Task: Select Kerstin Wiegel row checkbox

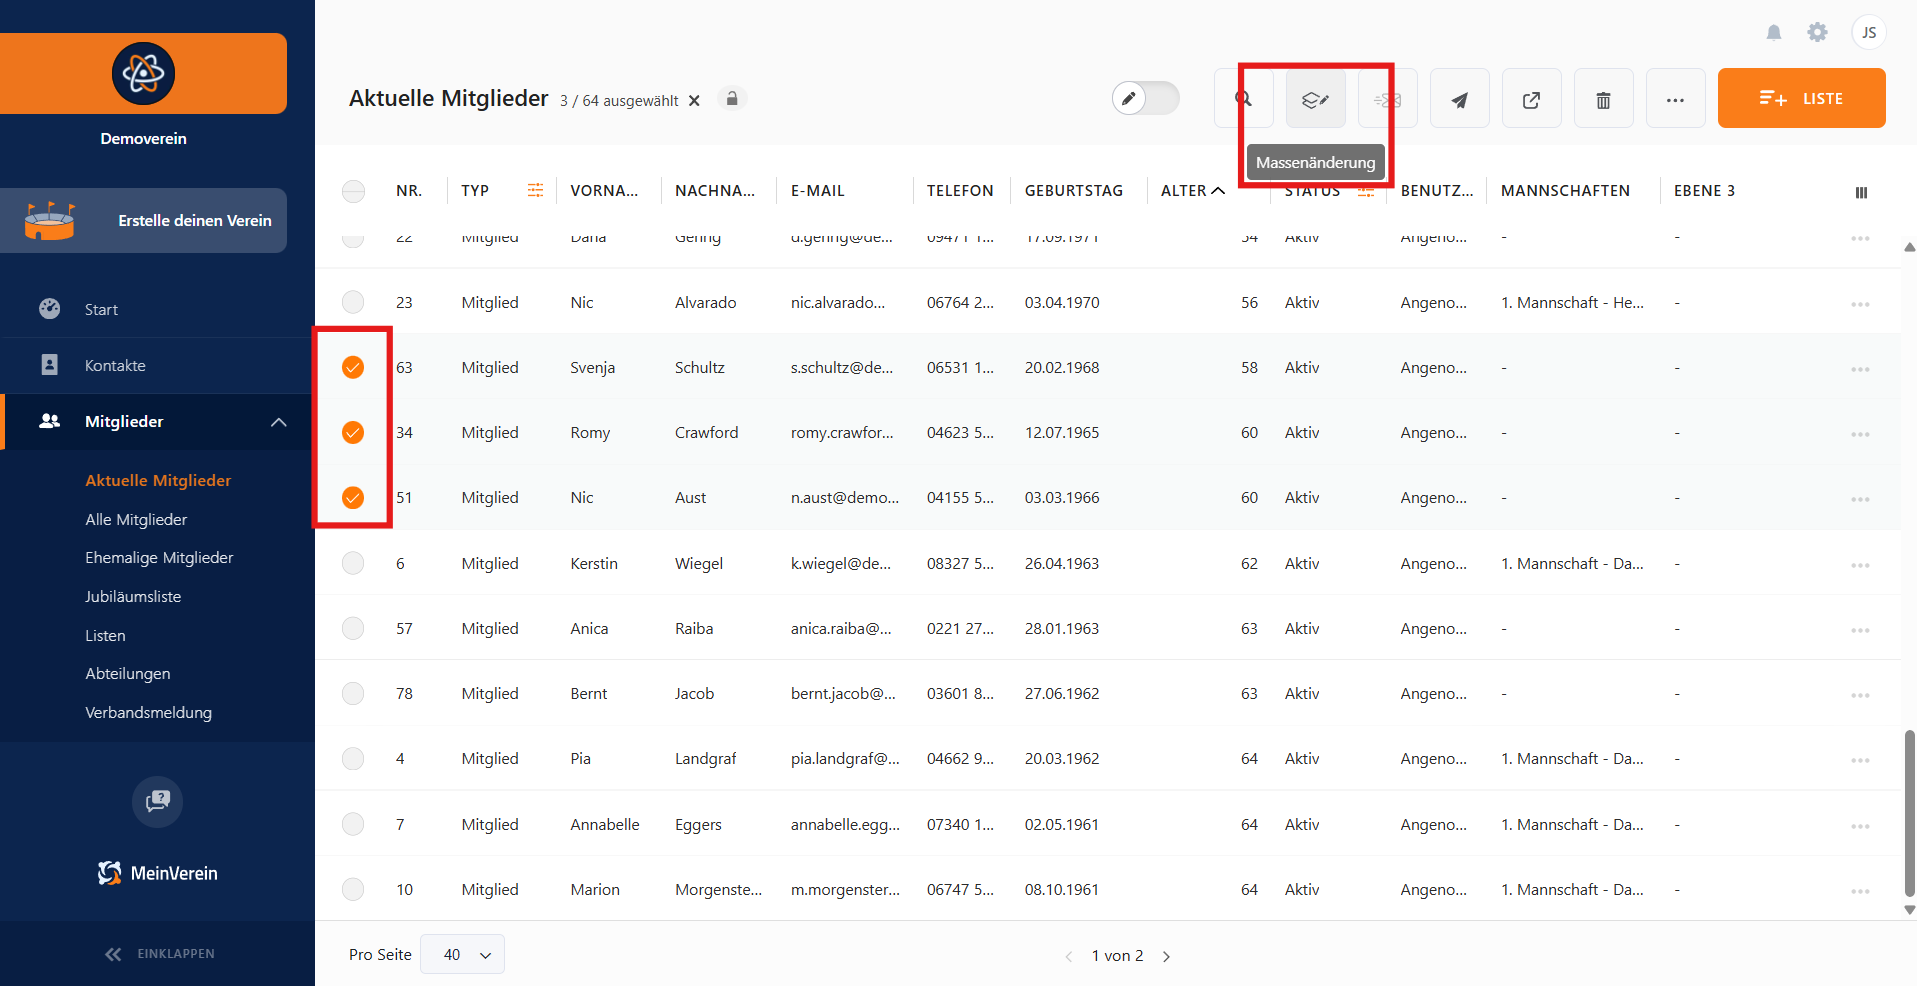Action: [x=353, y=563]
